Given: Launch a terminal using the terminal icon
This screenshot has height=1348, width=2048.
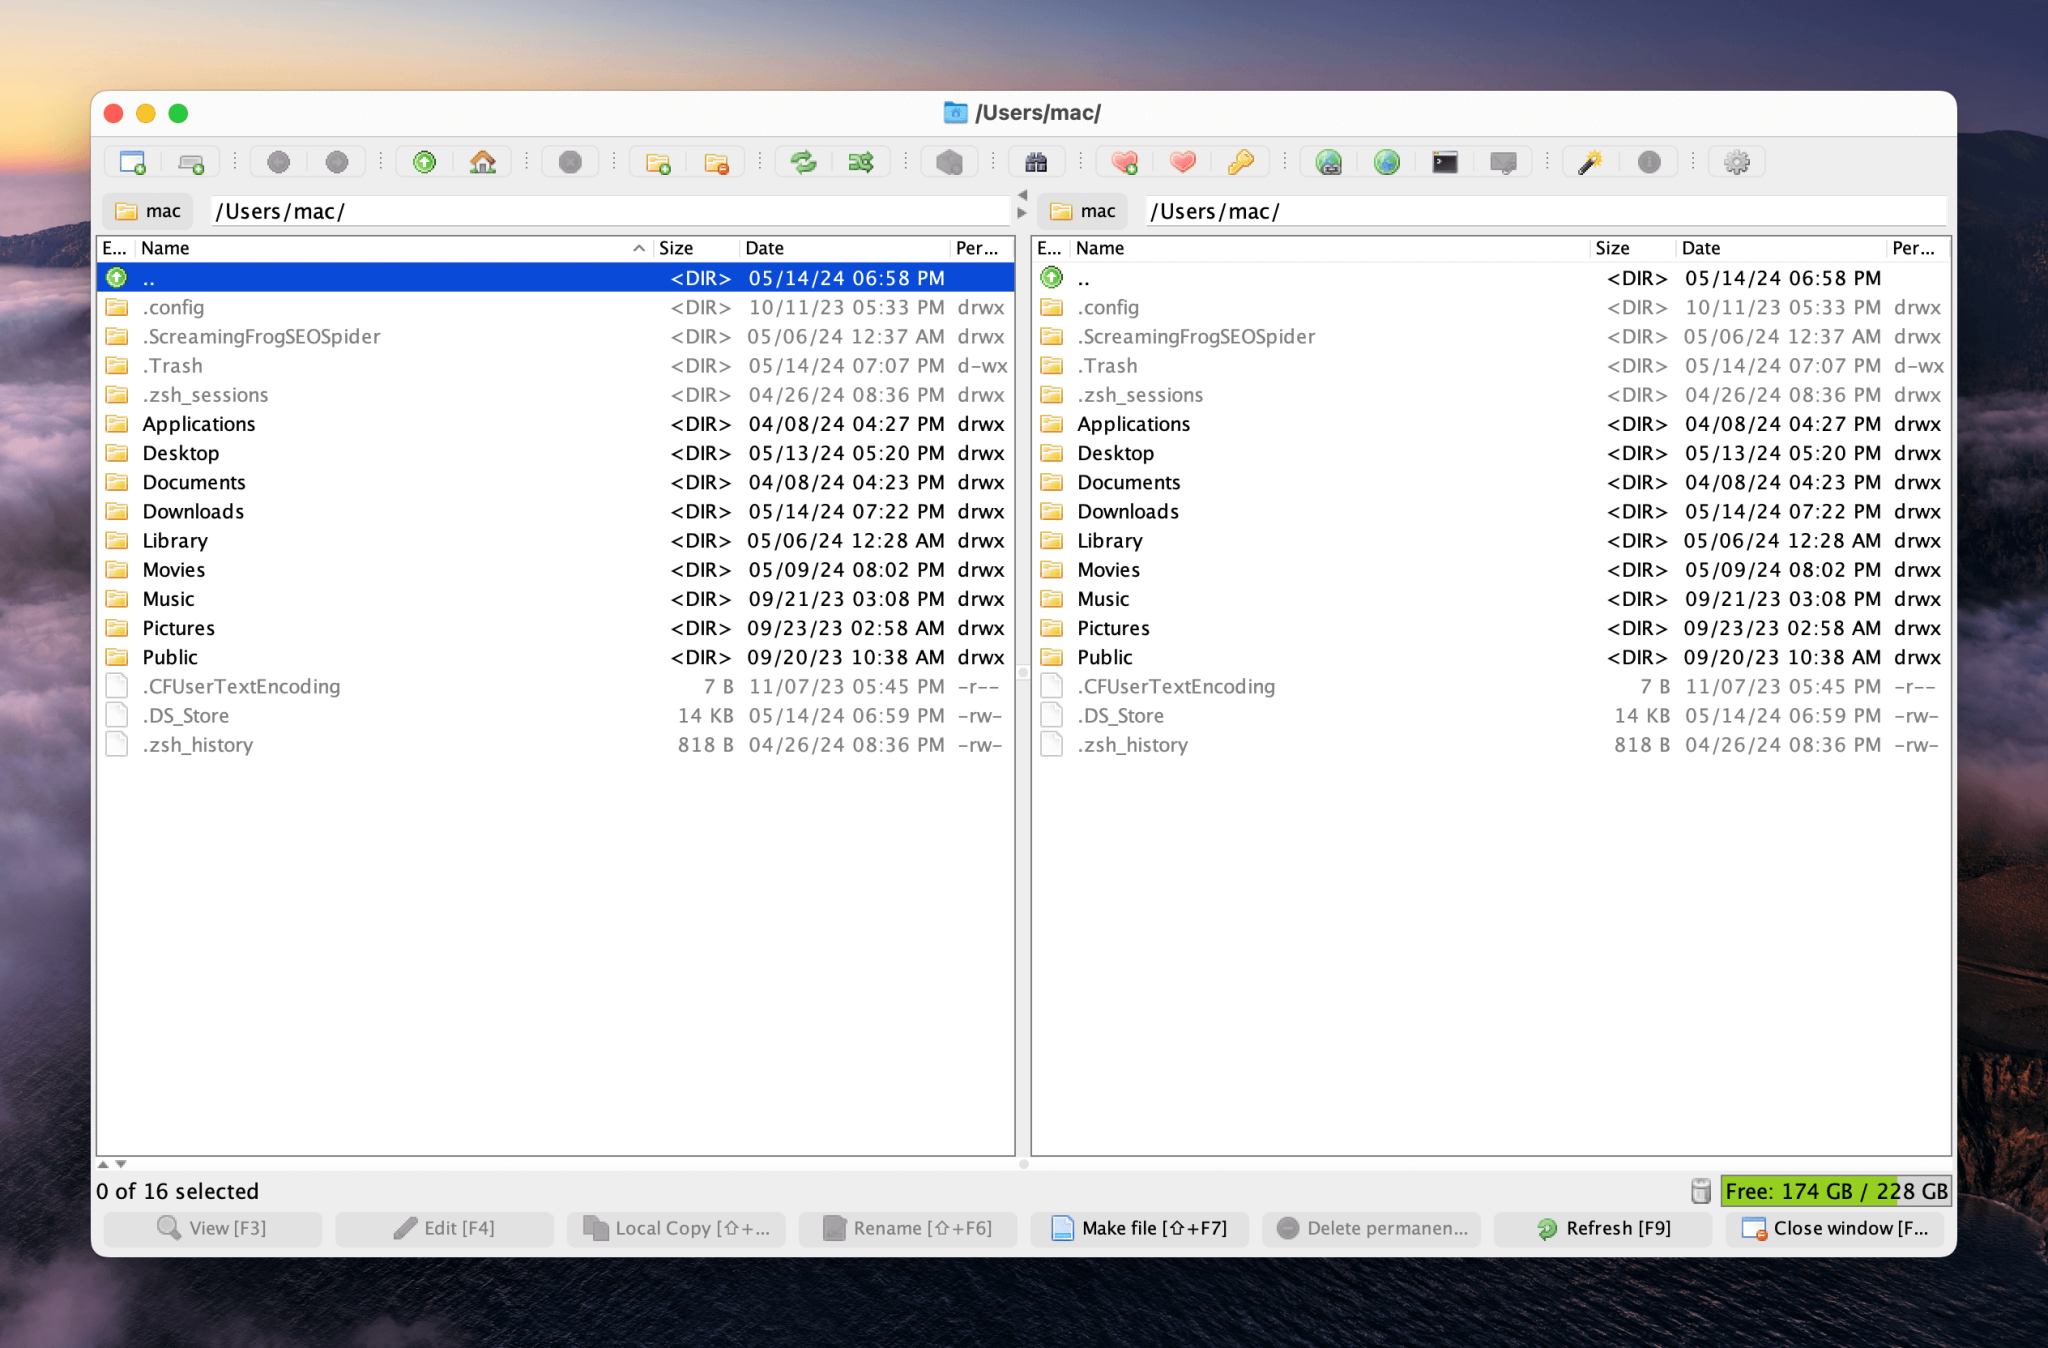Looking at the screenshot, I should pos(1444,161).
